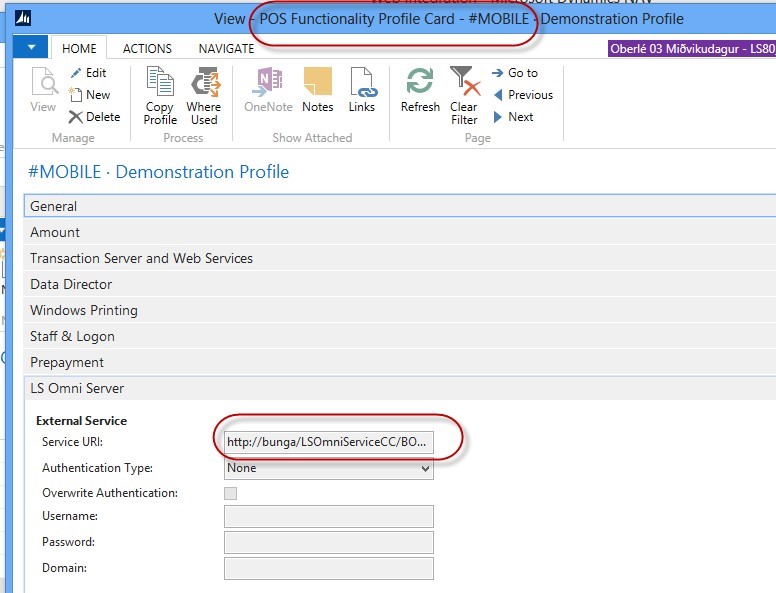Expand the General FastTab
The height and width of the screenshot is (593, 776).
(54, 206)
